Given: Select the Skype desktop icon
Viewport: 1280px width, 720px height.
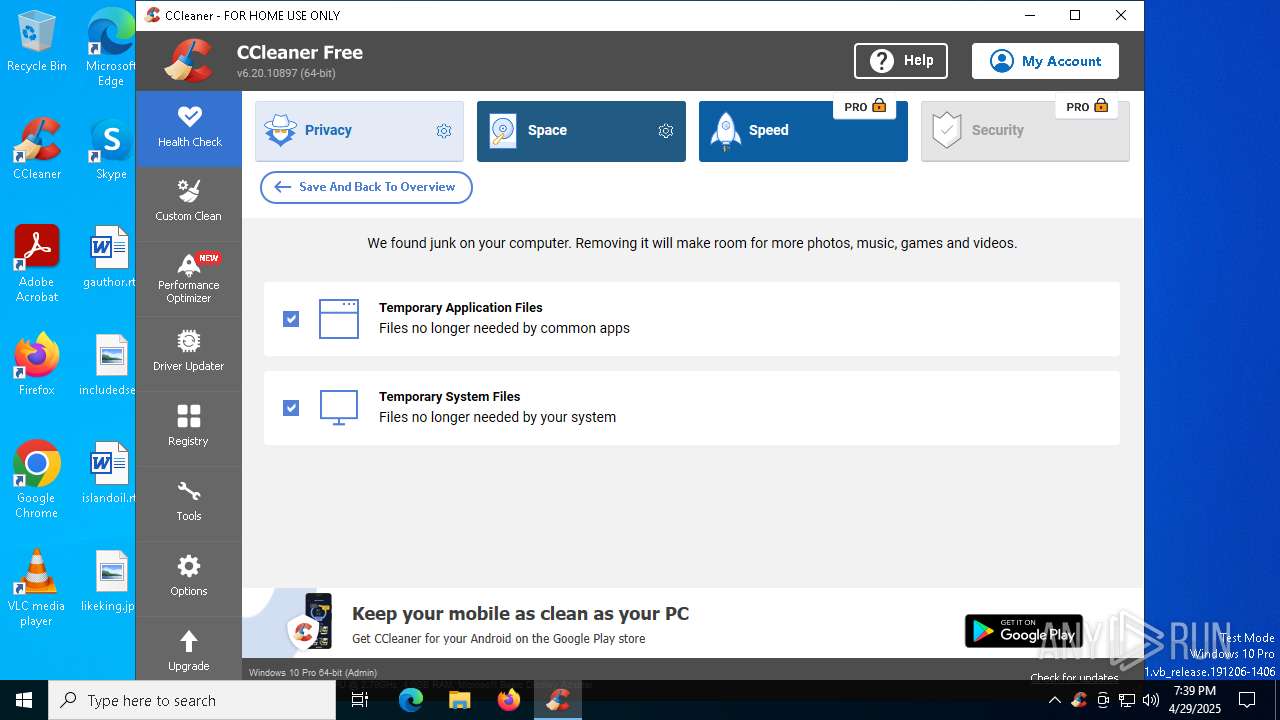Looking at the screenshot, I should point(111,150).
